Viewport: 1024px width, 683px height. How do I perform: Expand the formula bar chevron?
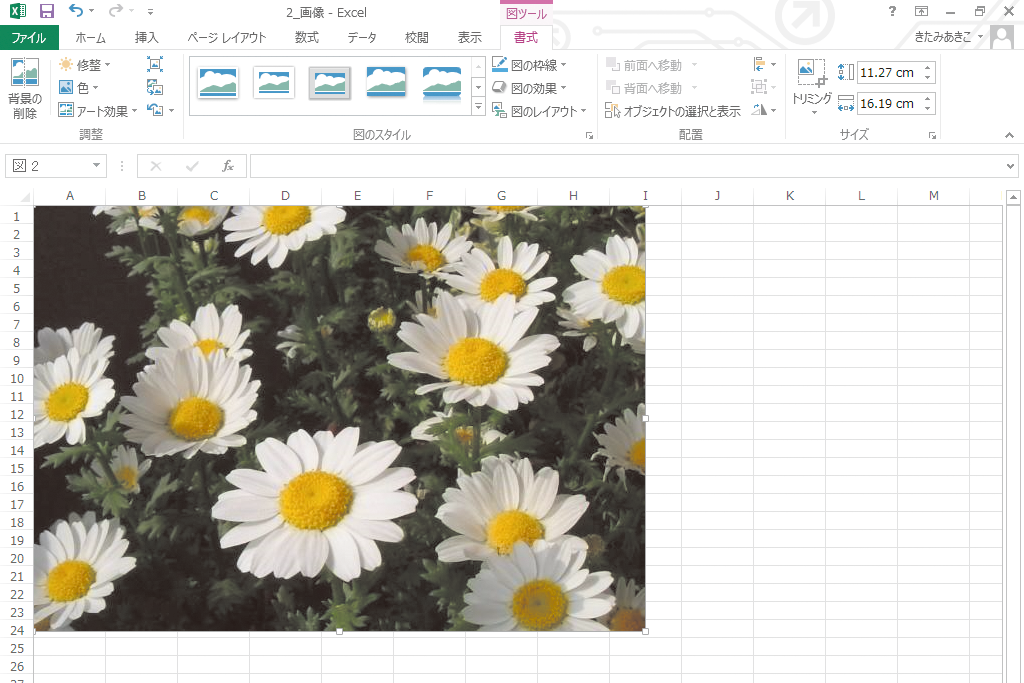coord(1010,166)
